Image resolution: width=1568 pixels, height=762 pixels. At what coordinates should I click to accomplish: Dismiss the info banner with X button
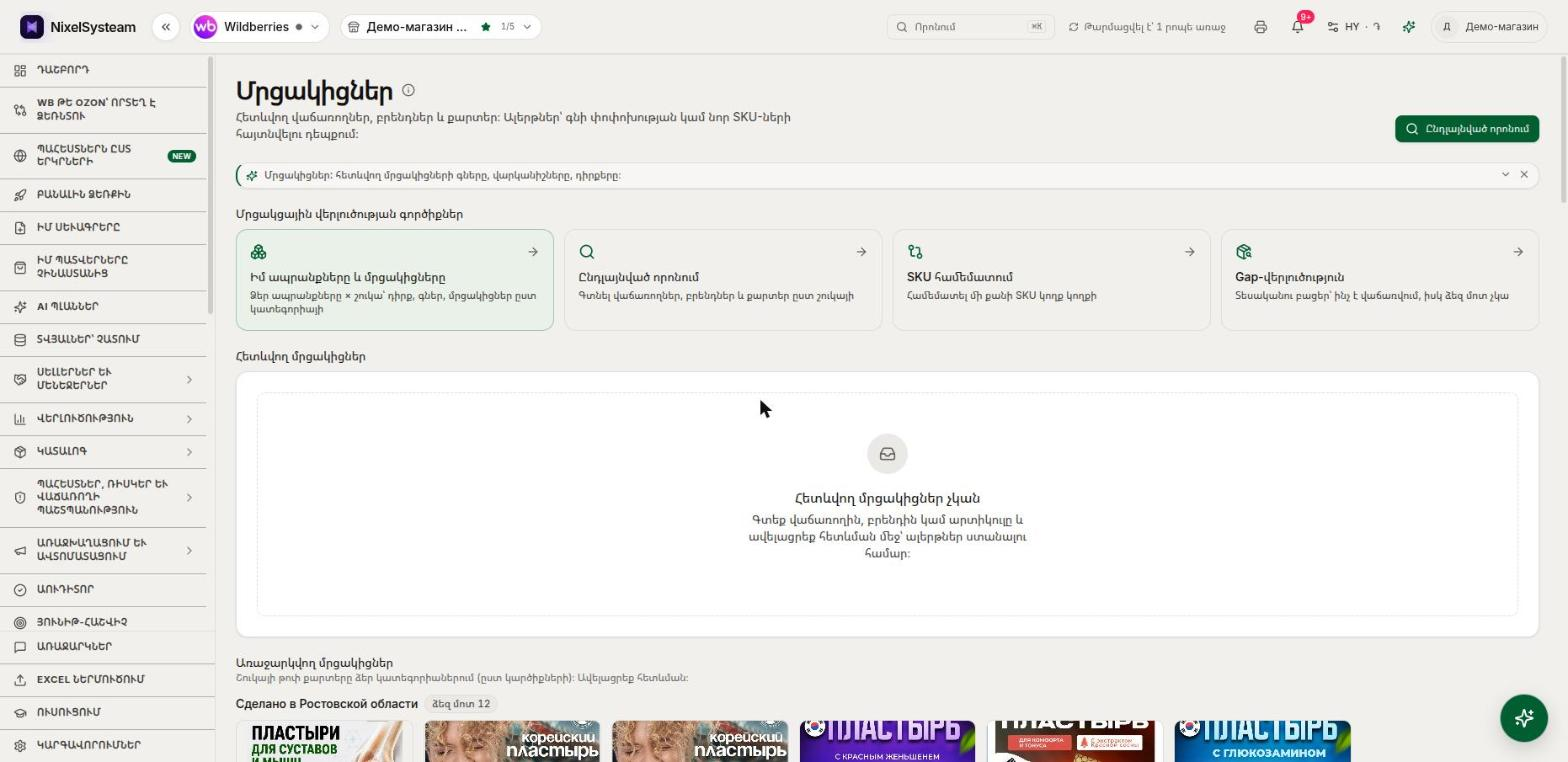point(1524,175)
